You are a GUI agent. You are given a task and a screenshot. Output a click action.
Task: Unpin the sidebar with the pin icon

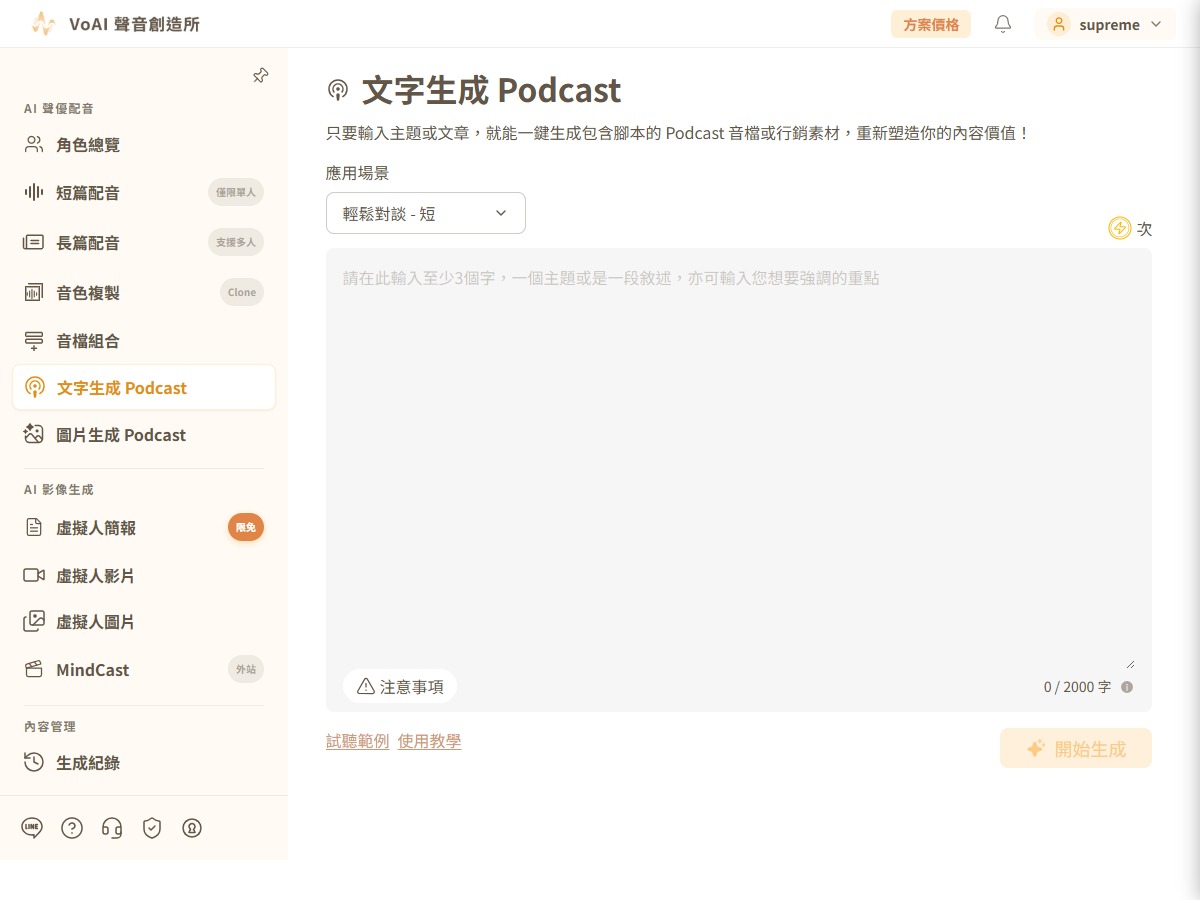(260, 75)
